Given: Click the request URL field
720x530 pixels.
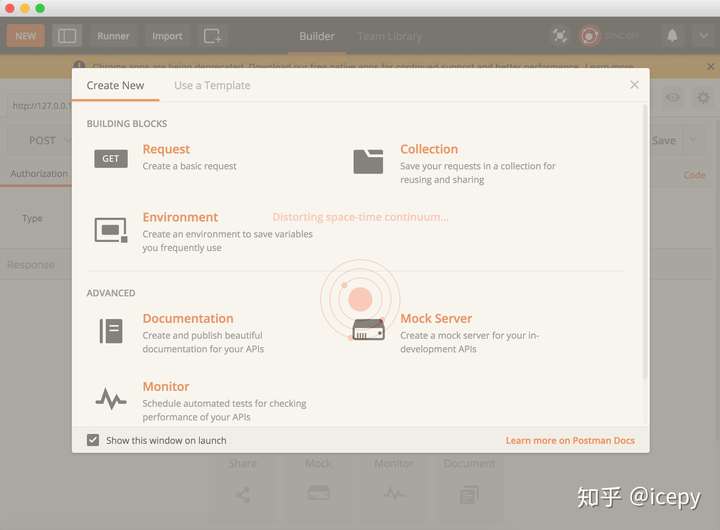Looking at the screenshot, I should pyautogui.click(x=39, y=106).
